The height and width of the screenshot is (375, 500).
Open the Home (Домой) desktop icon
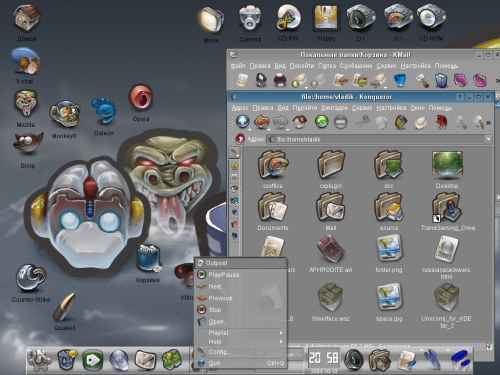tap(27, 18)
